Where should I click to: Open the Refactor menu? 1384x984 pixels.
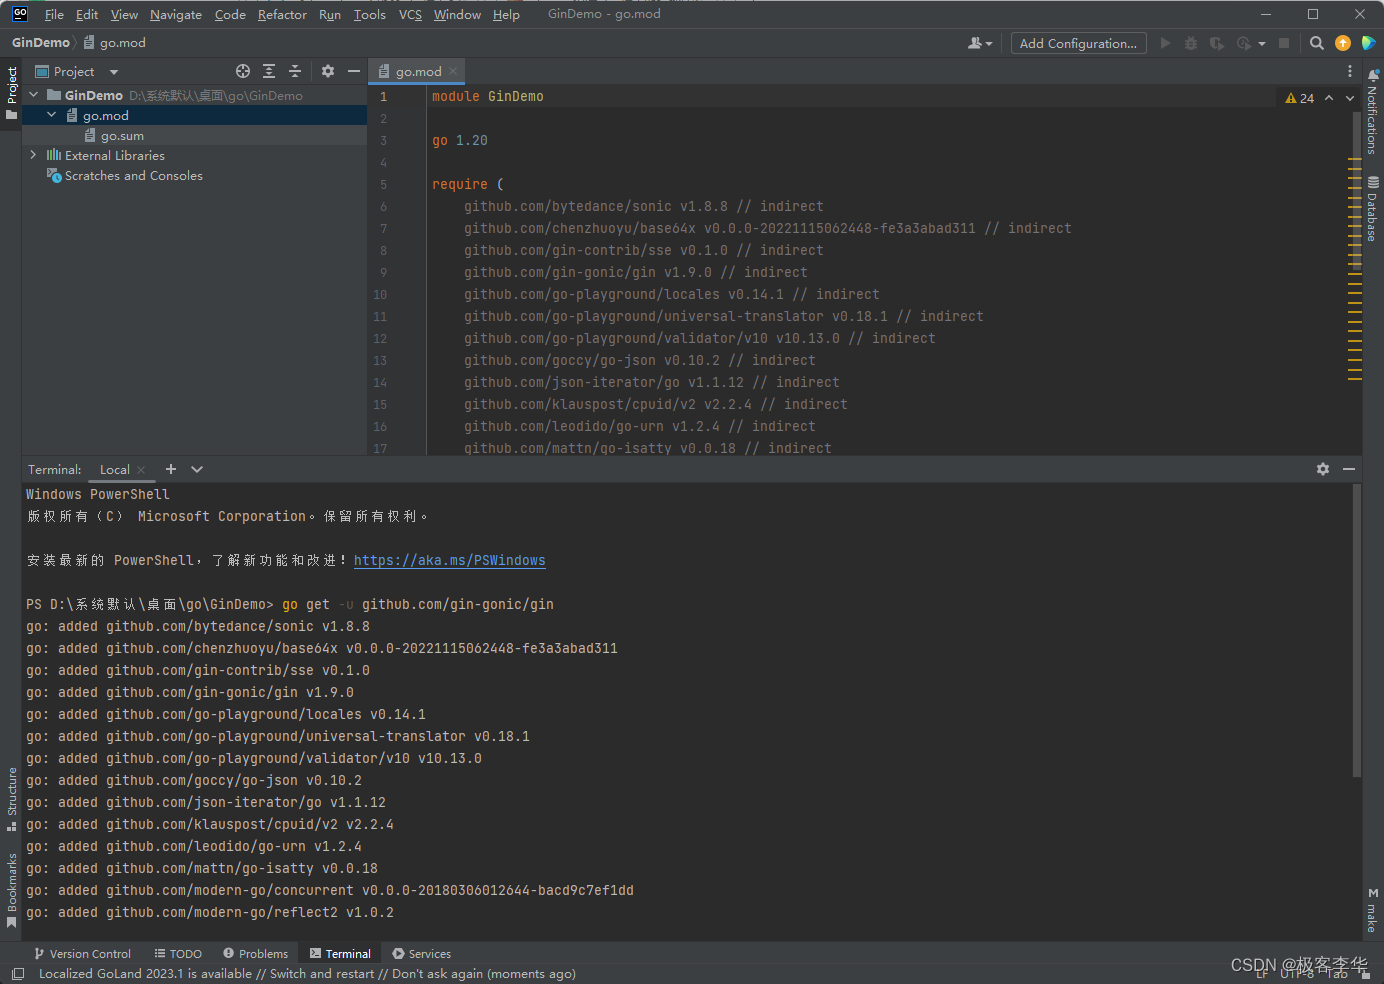[282, 14]
